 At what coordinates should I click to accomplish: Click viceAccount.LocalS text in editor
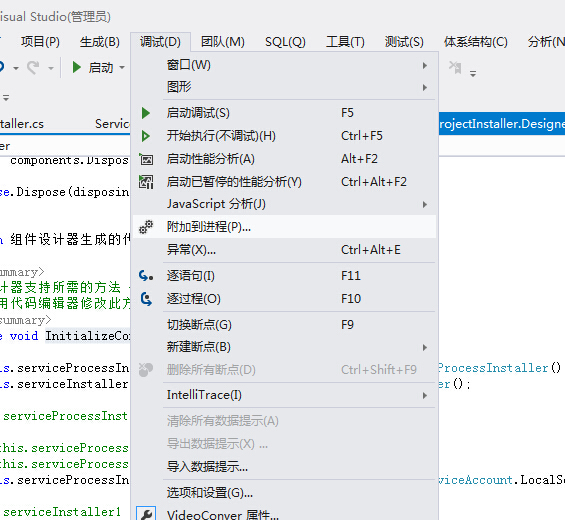(501, 480)
